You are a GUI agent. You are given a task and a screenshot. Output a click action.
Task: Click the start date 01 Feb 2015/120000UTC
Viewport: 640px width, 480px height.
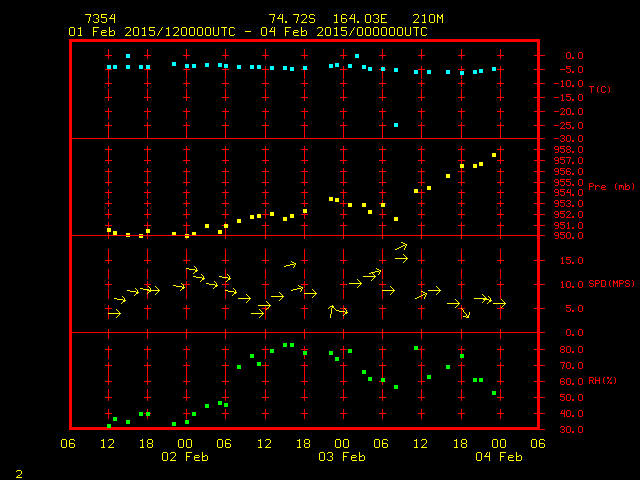(150, 32)
